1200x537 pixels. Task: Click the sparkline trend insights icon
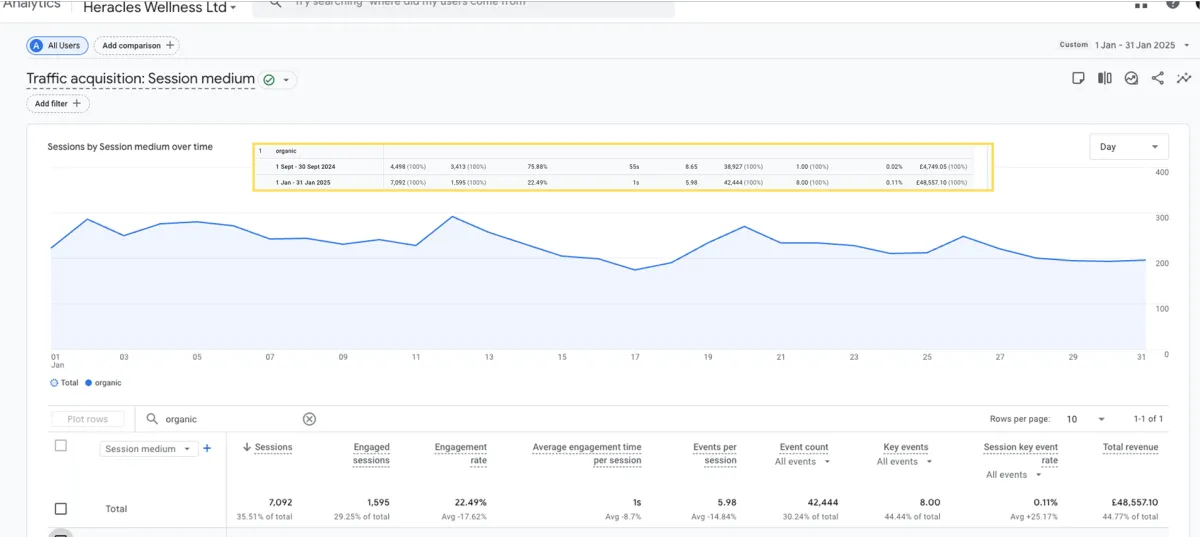(x=1184, y=78)
